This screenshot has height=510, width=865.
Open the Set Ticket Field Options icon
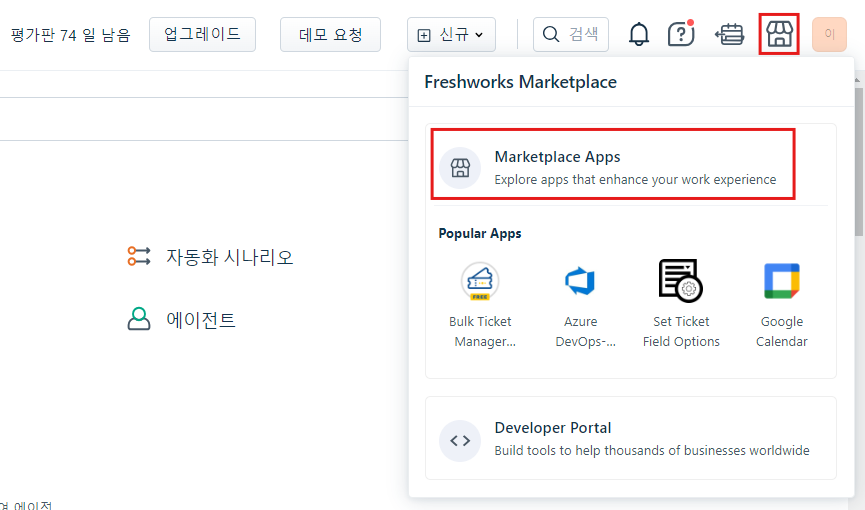681,280
